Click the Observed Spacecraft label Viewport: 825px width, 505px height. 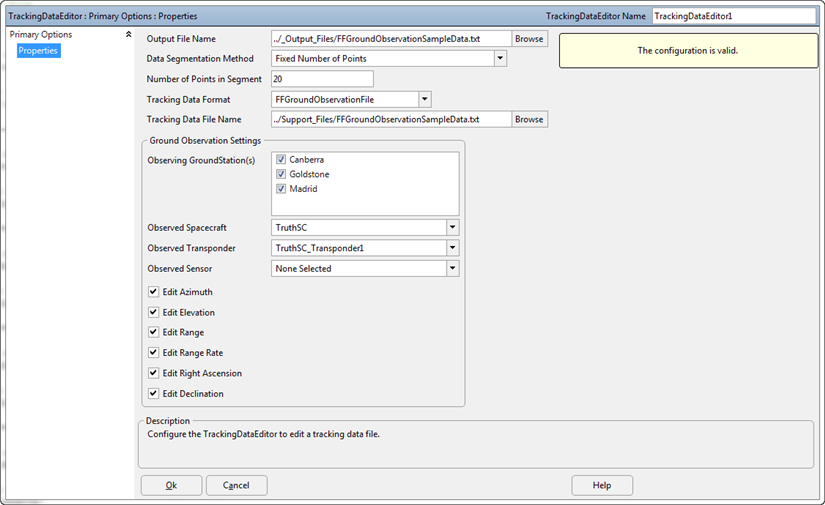pyautogui.click(x=187, y=228)
